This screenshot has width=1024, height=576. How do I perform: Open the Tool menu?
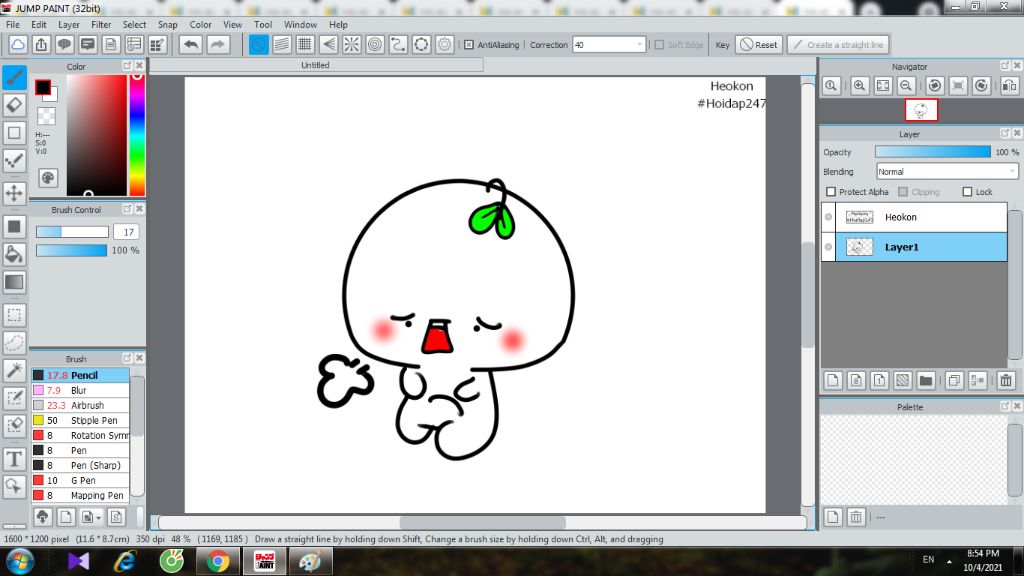263,24
